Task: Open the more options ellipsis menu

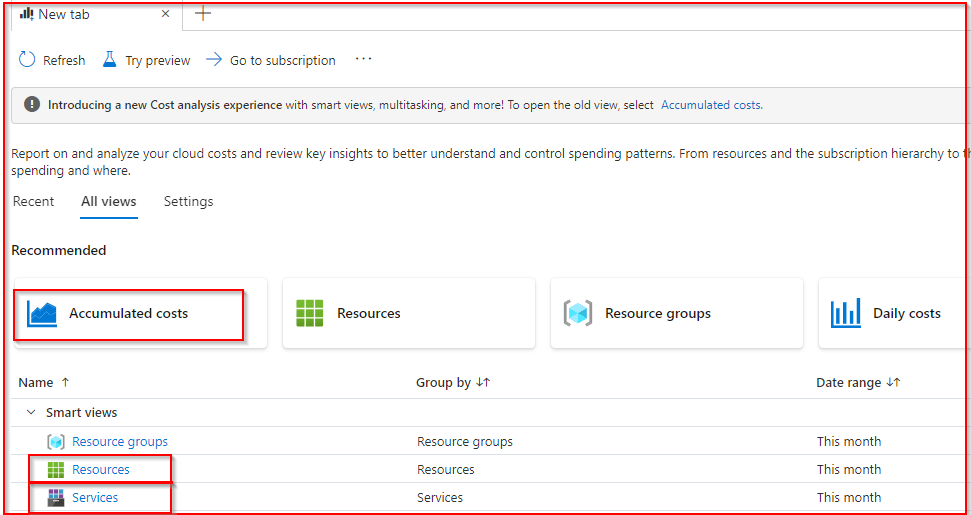Action: tap(364, 59)
